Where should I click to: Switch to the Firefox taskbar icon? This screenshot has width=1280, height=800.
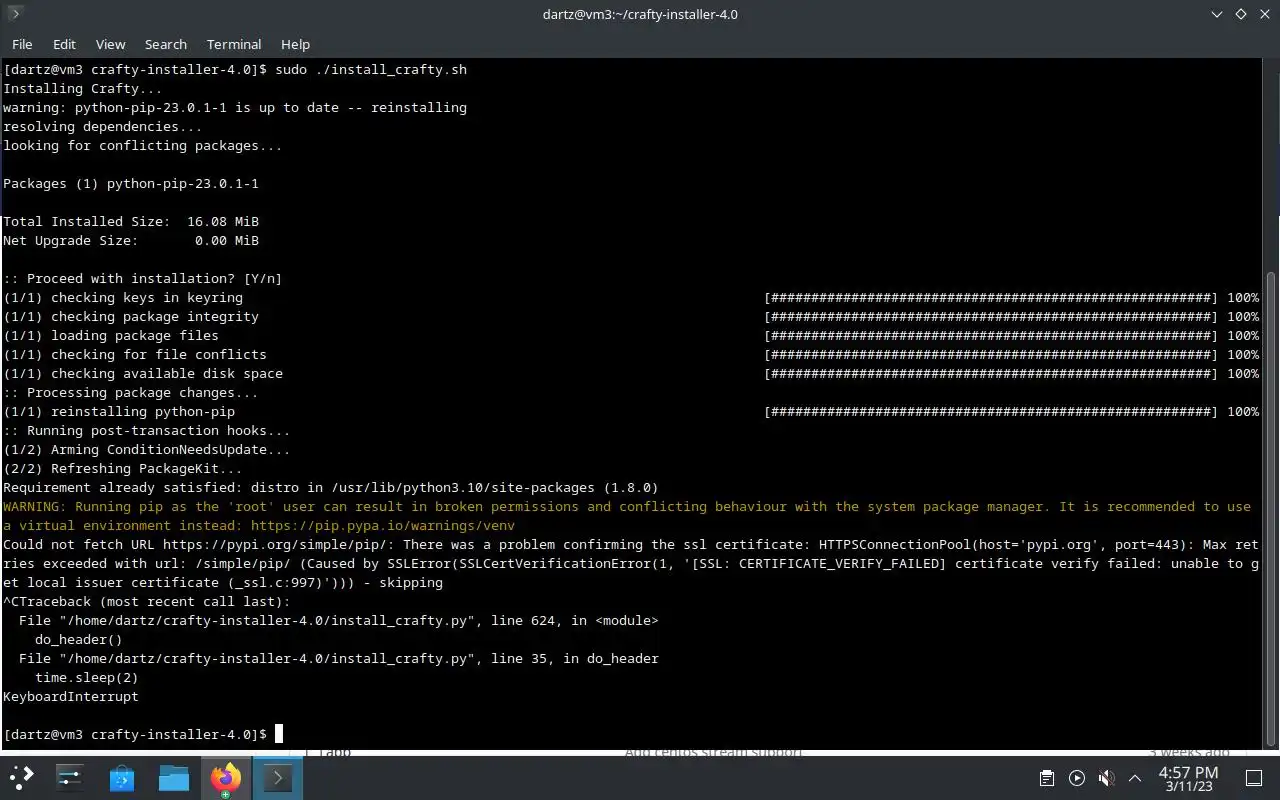(x=225, y=777)
